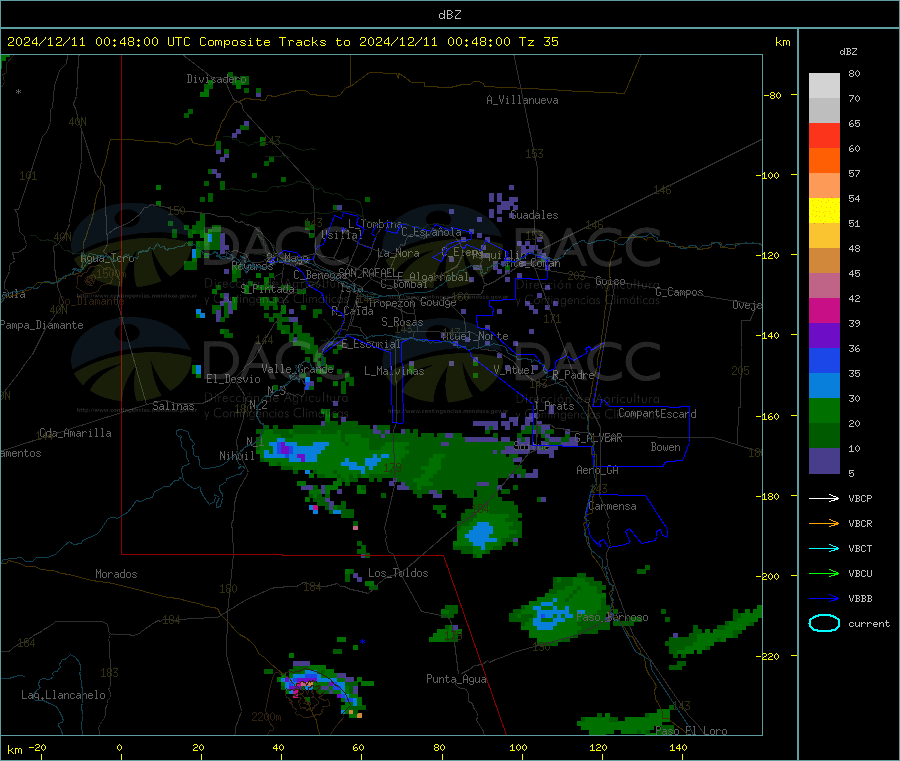Click the white VBCP arrow legend icon
900x761 pixels.
coord(824,498)
